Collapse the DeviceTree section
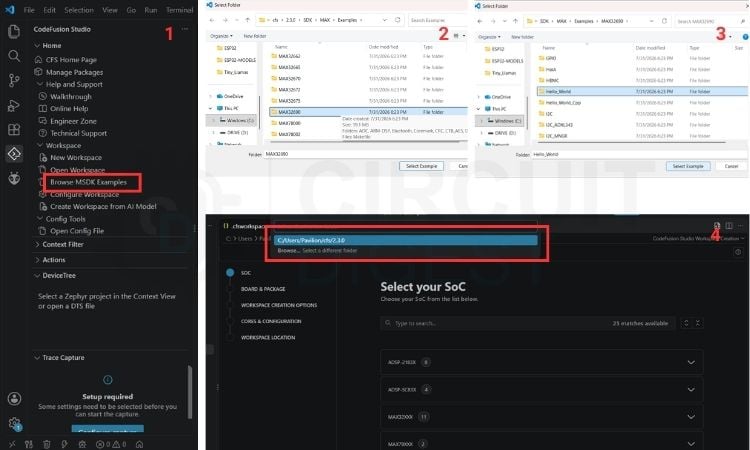This screenshot has width=750, height=450. (x=37, y=275)
